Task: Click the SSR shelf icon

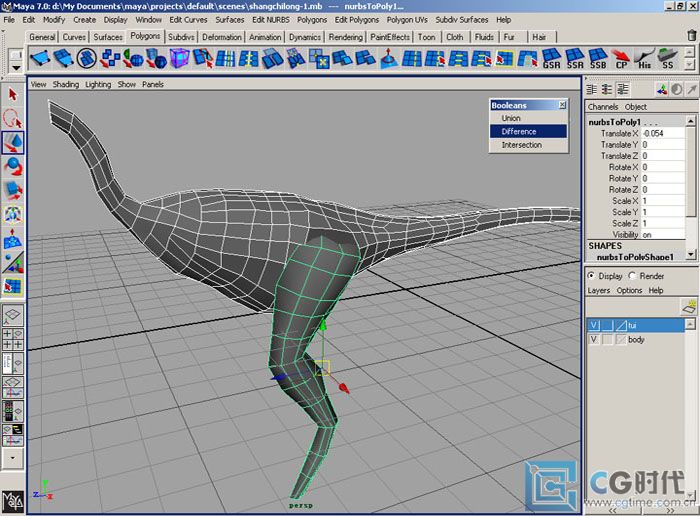Action: pyautogui.click(x=575, y=59)
